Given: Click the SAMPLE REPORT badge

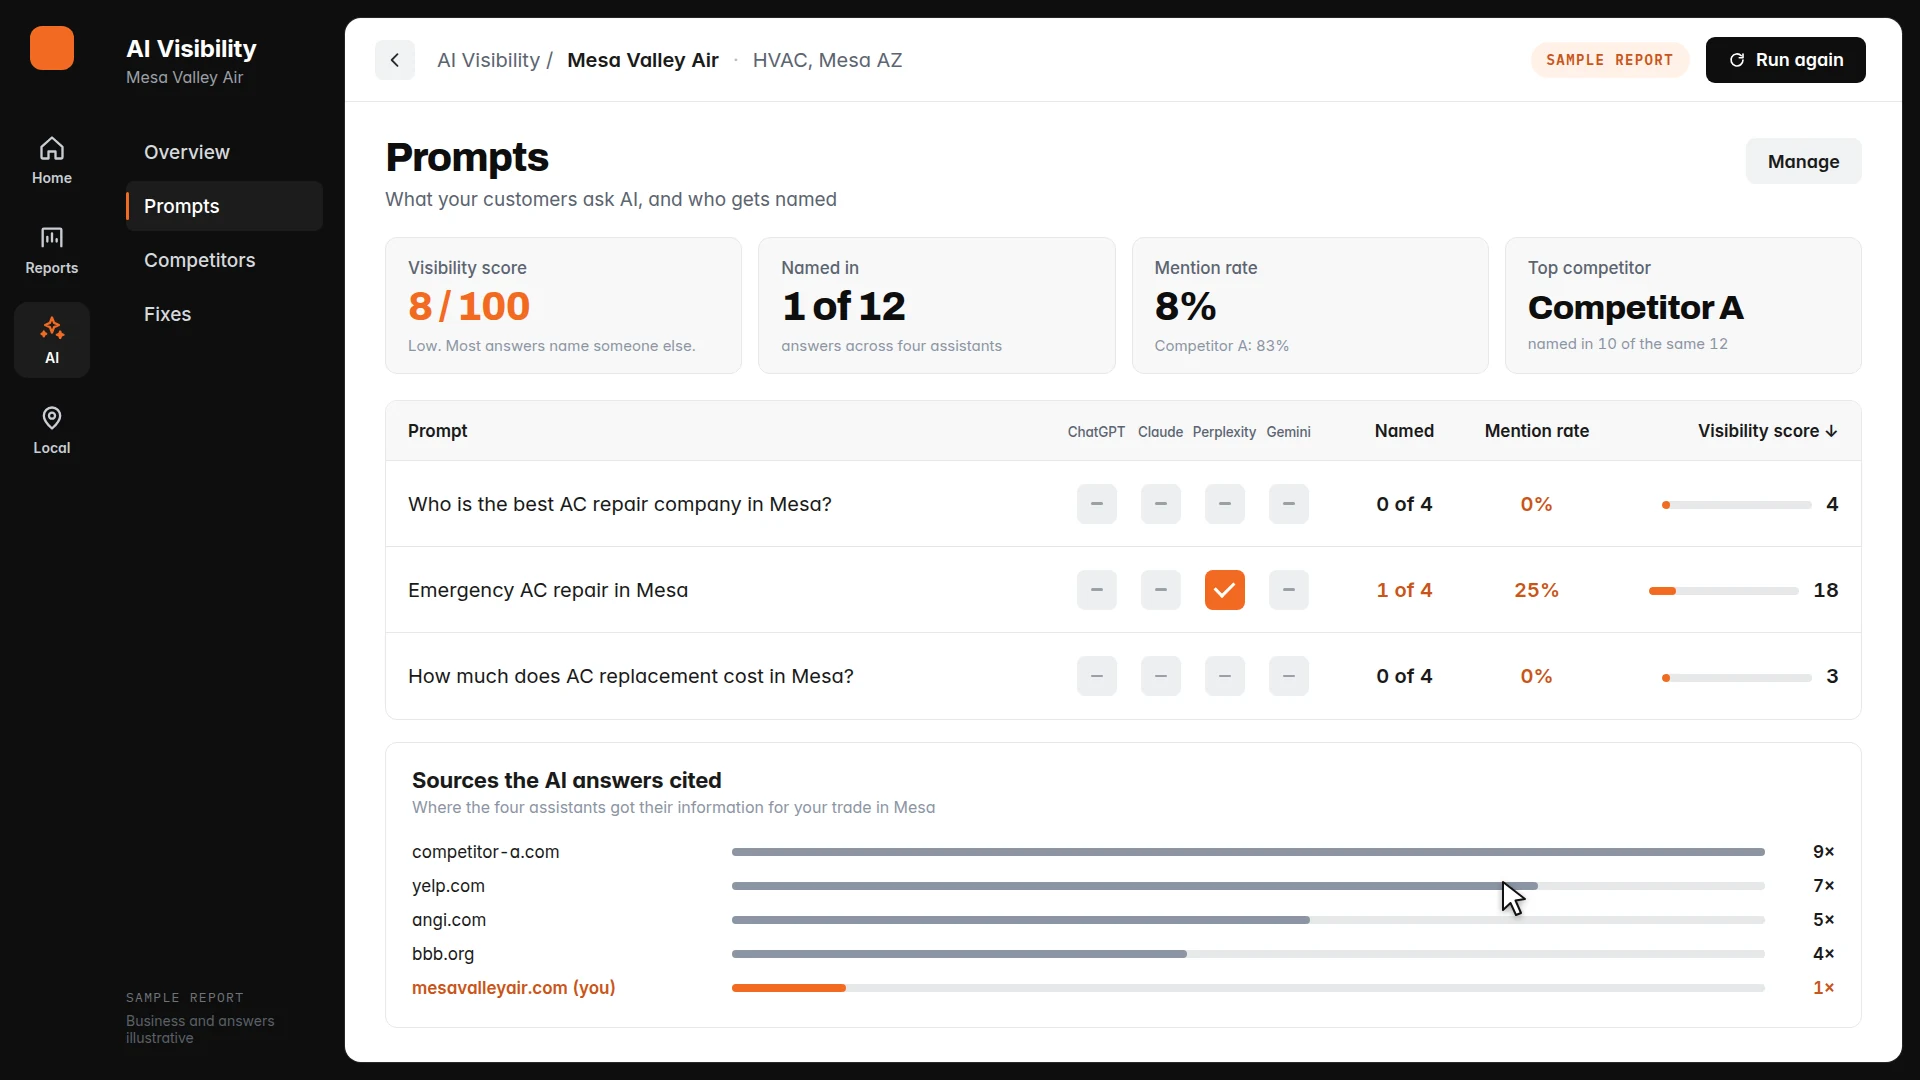Looking at the screenshot, I should pyautogui.click(x=1609, y=60).
